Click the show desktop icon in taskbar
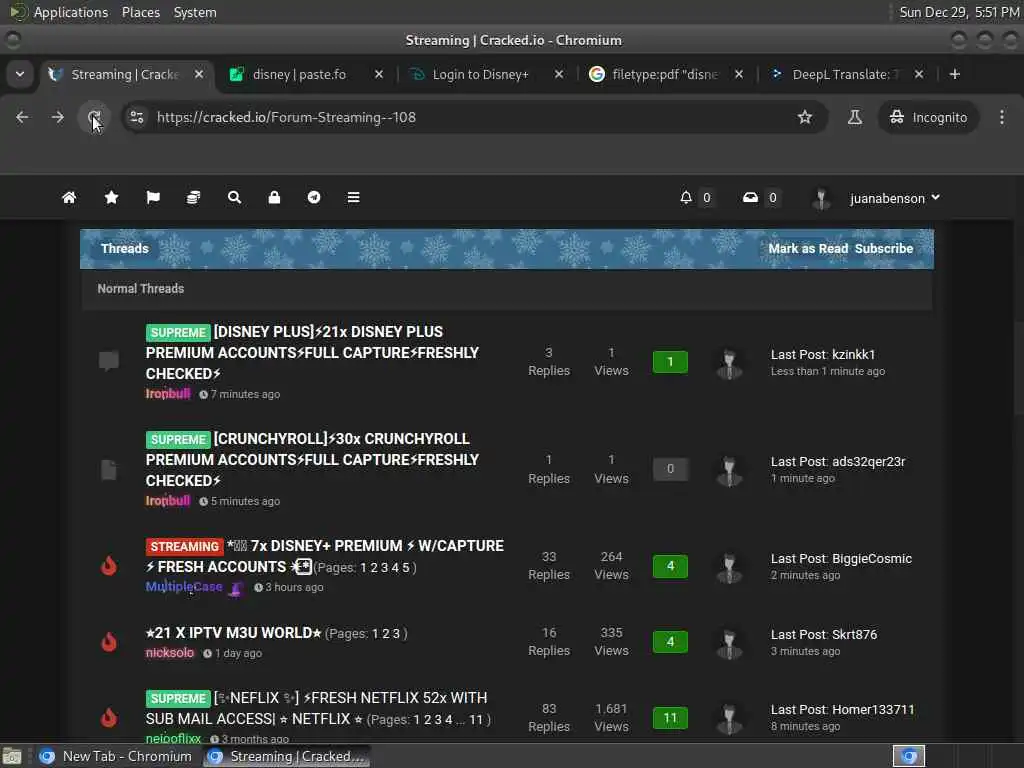Screen dimensions: 1024x768 point(12,756)
